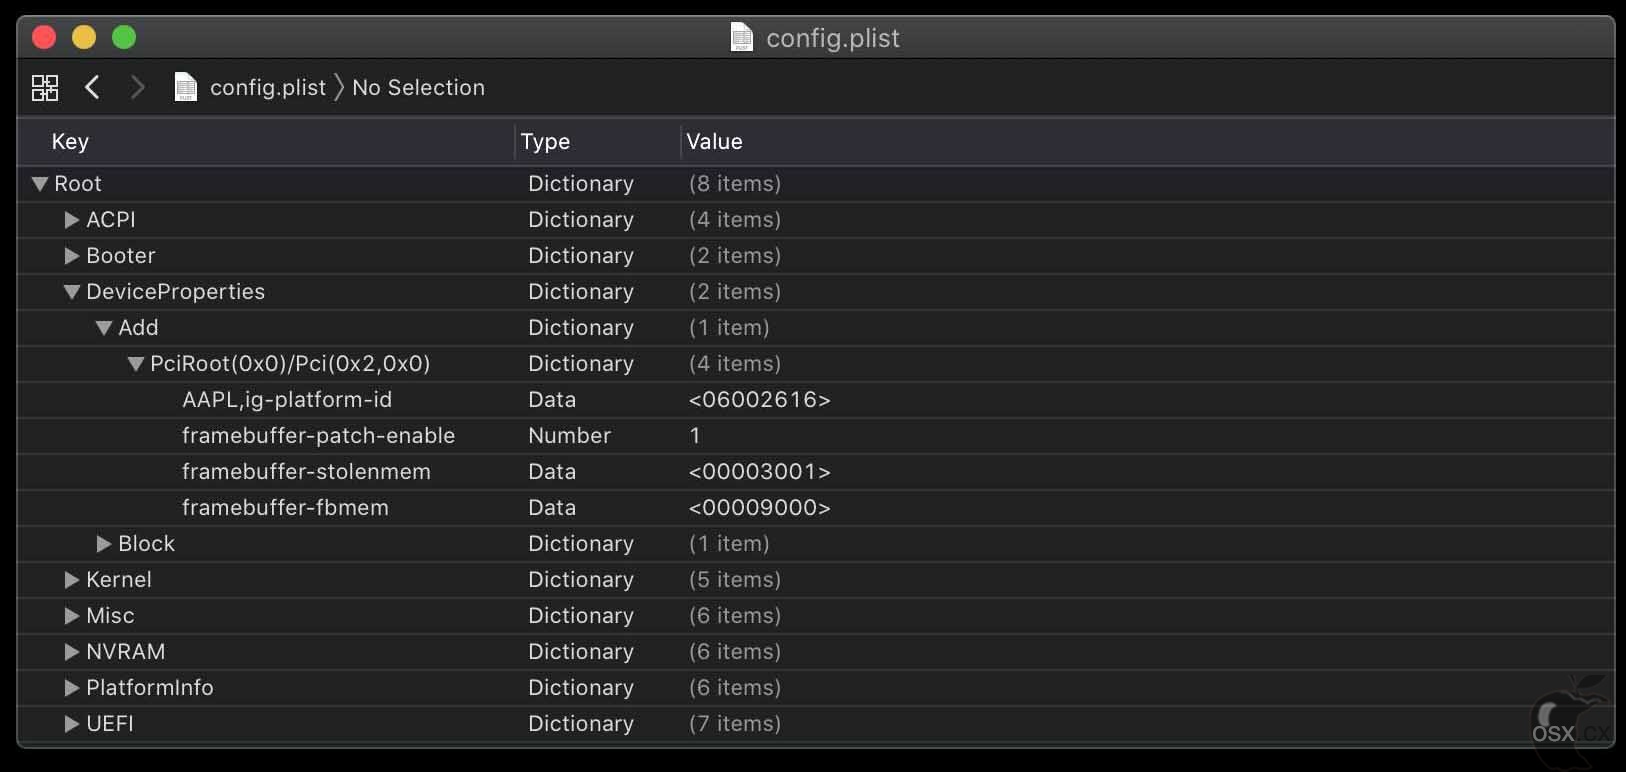The height and width of the screenshot is (772, 1626).
Task: Select the NVRAM key label
Action: (x=126, y=652)
